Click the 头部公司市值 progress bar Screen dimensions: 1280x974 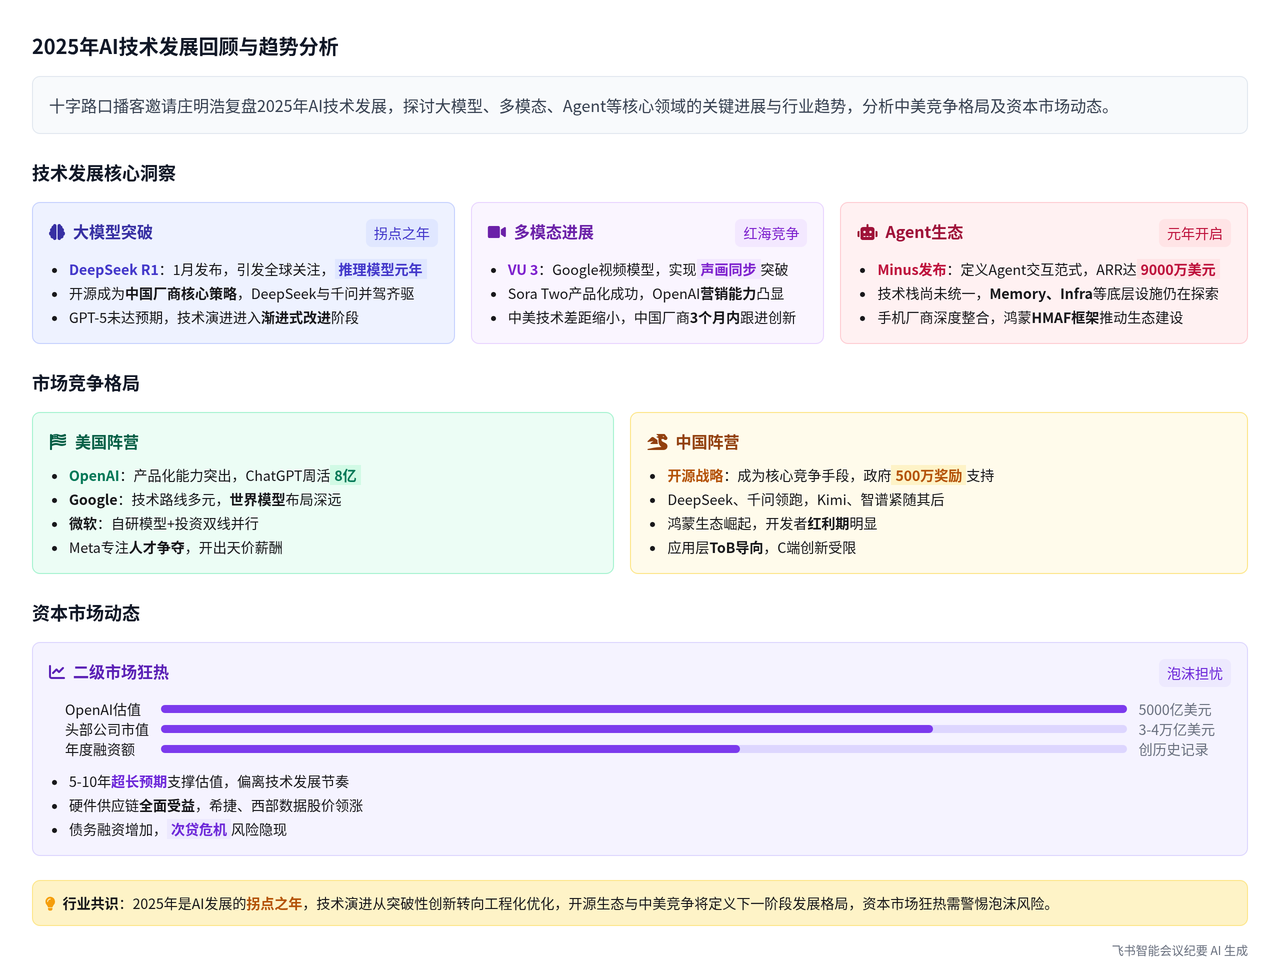[x=643, y=729]
